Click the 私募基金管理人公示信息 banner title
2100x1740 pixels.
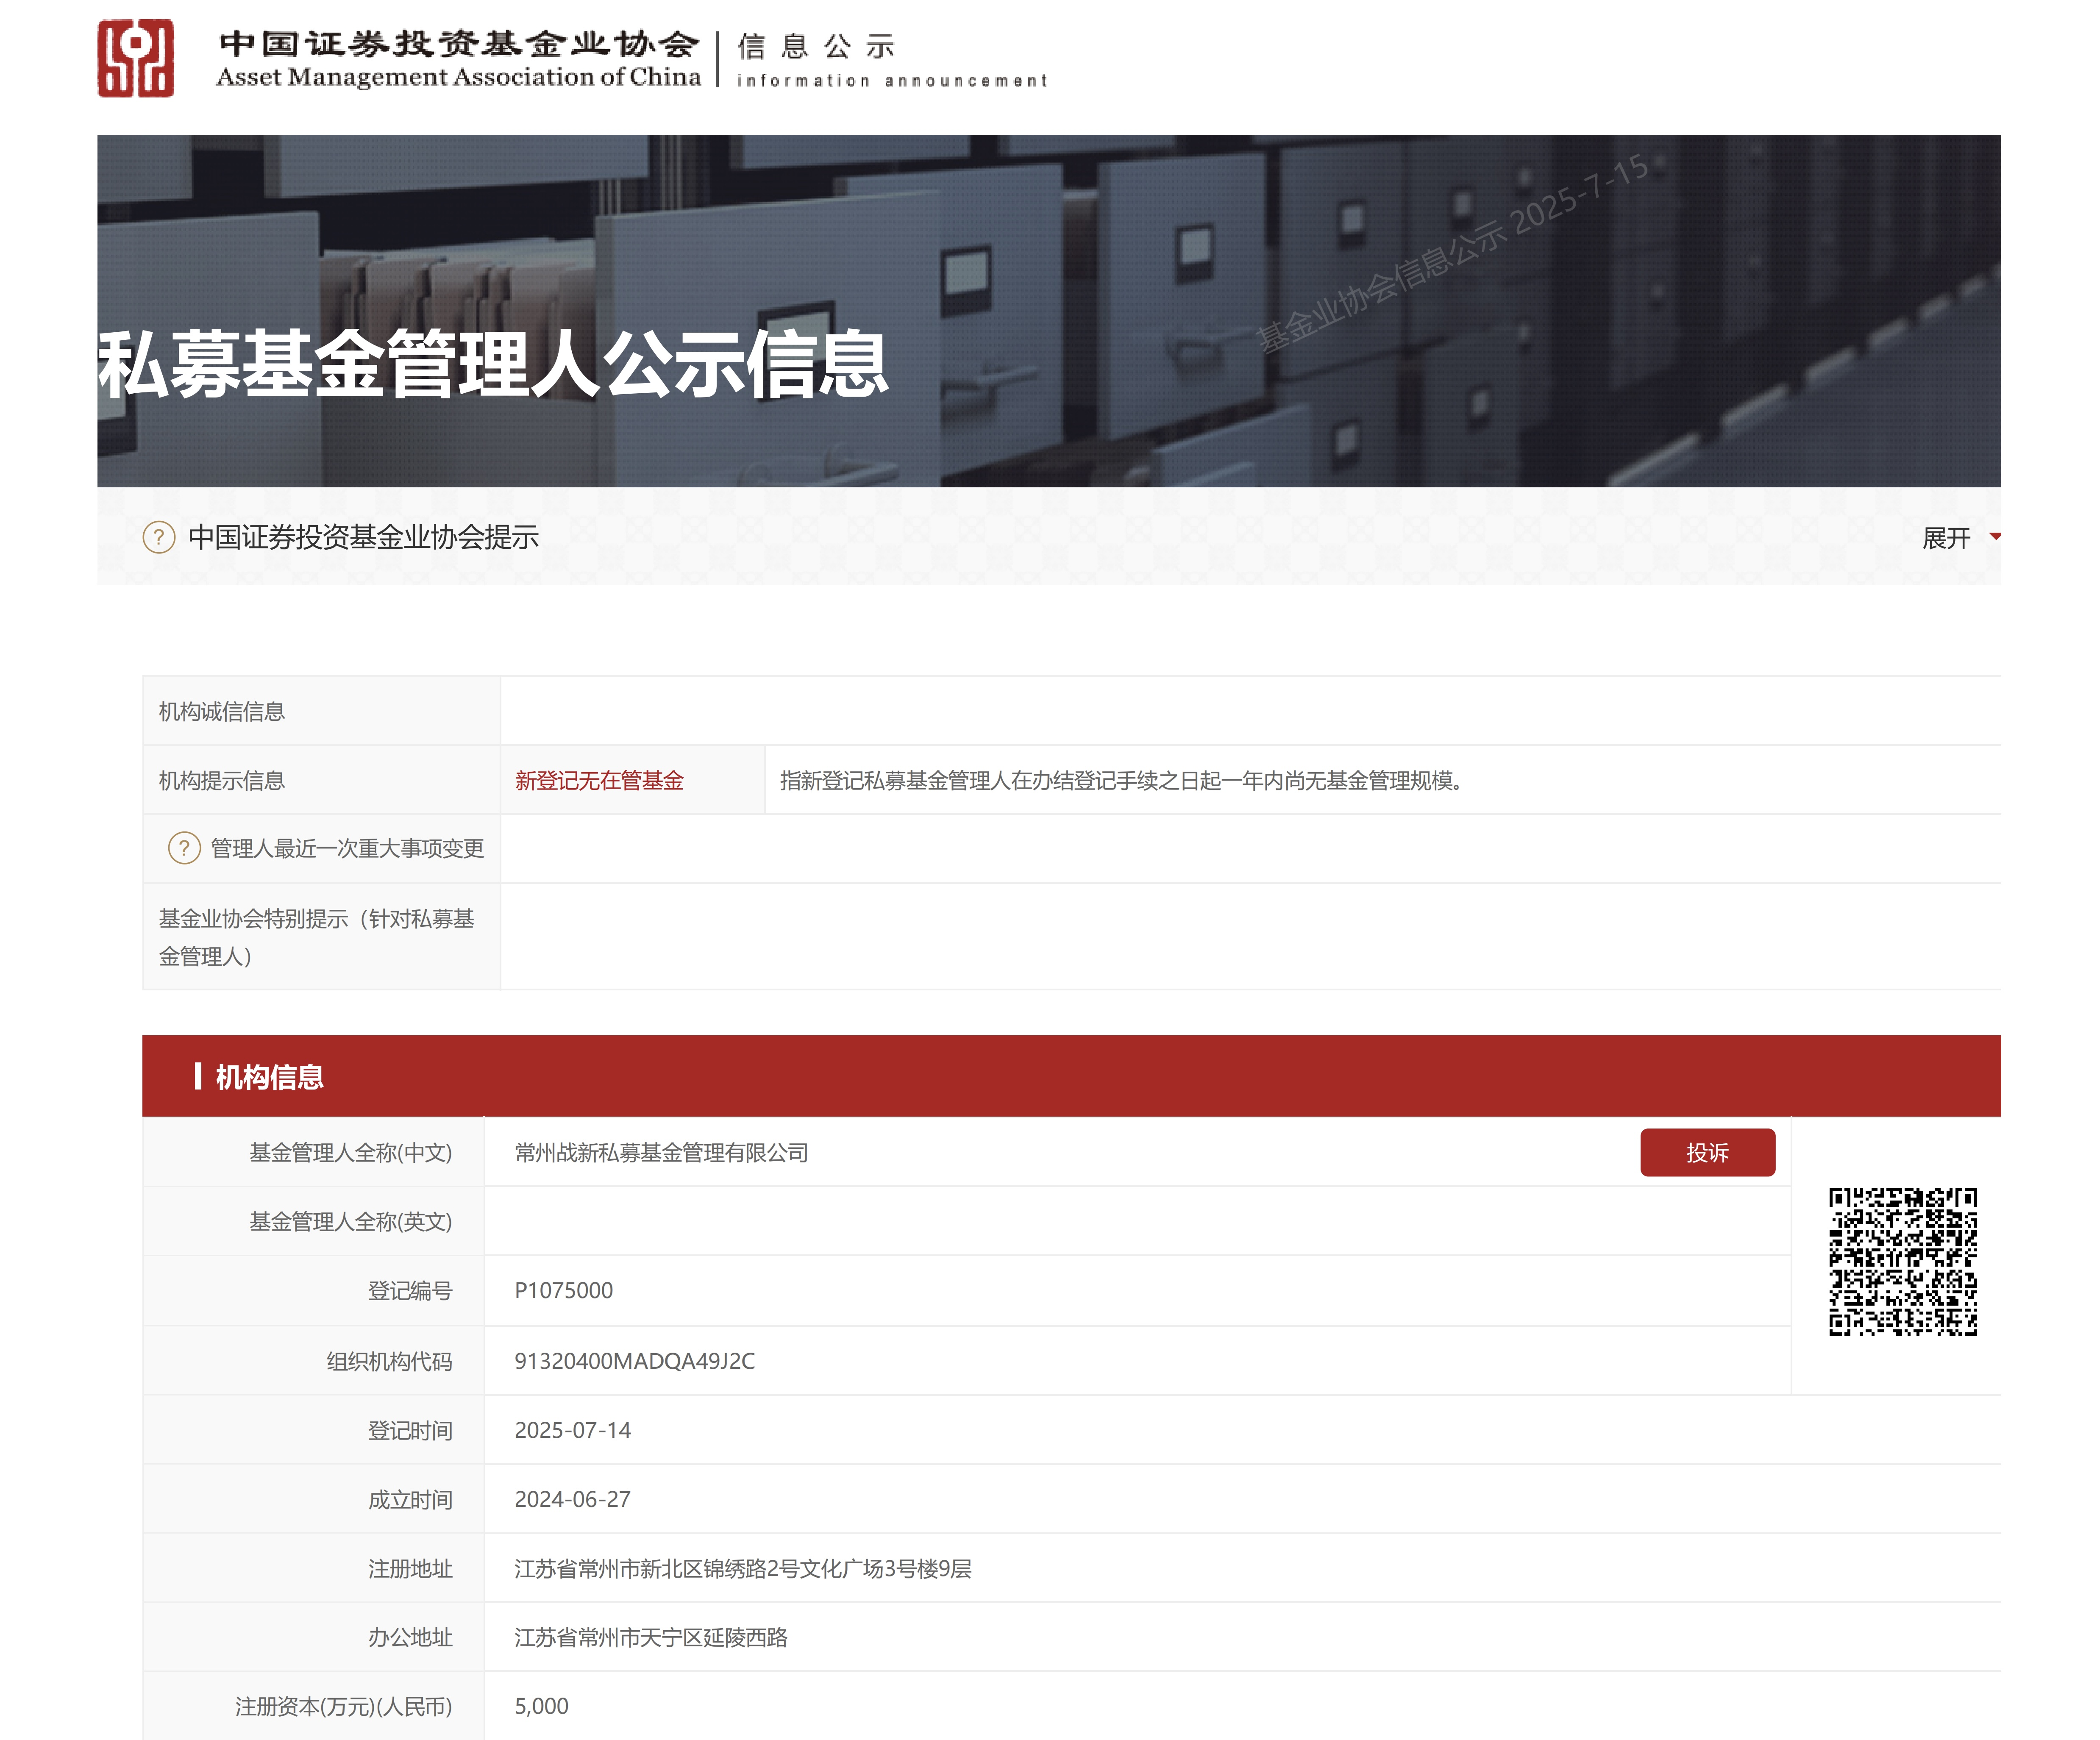click(493, 364)
